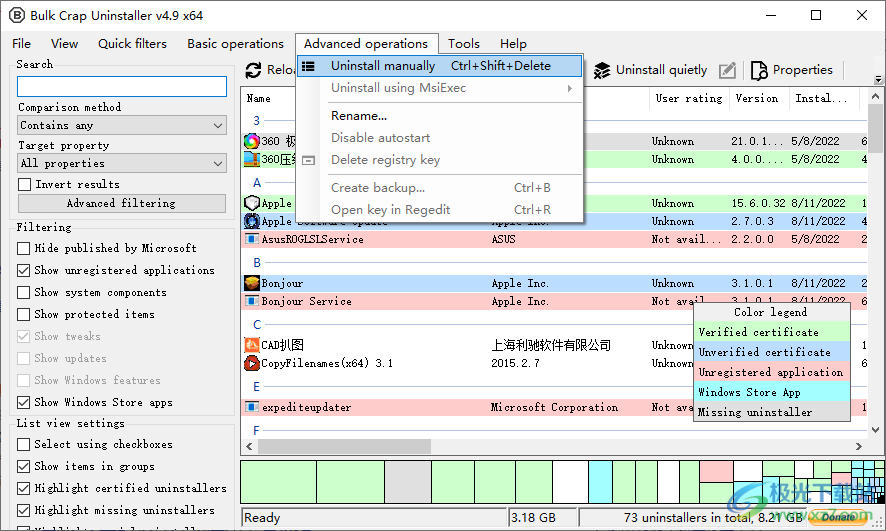Click the Delete registry key icon
Image resolution: width=886 pixels, height=531 pixels.
[x=308, y=160]
